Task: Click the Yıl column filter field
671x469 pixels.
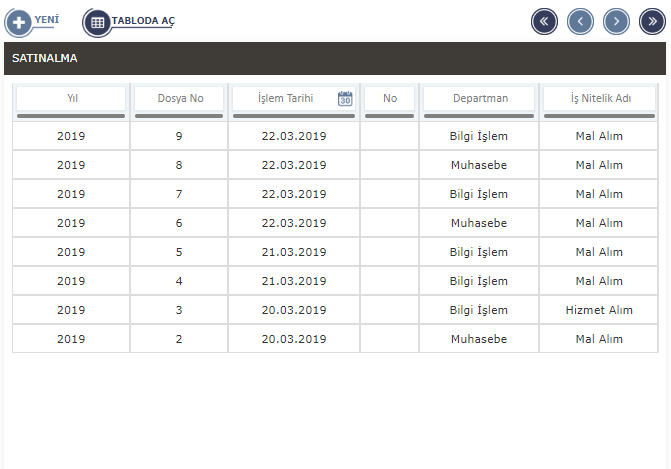Action: click(x=71, y=98)
